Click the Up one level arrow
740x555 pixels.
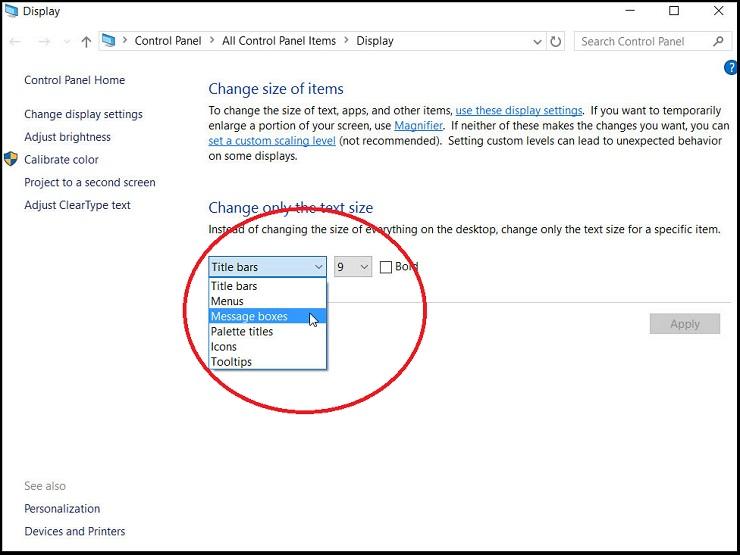86,41
